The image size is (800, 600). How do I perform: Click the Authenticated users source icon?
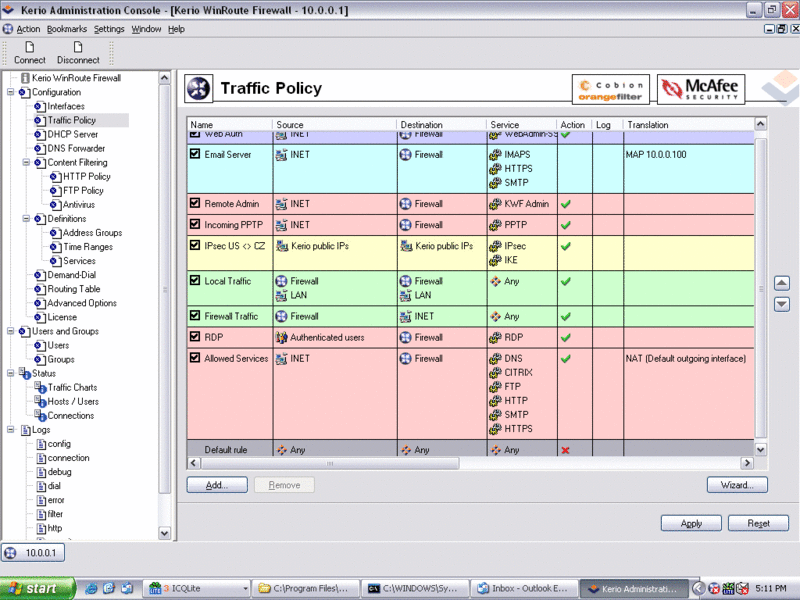[281, 337]
